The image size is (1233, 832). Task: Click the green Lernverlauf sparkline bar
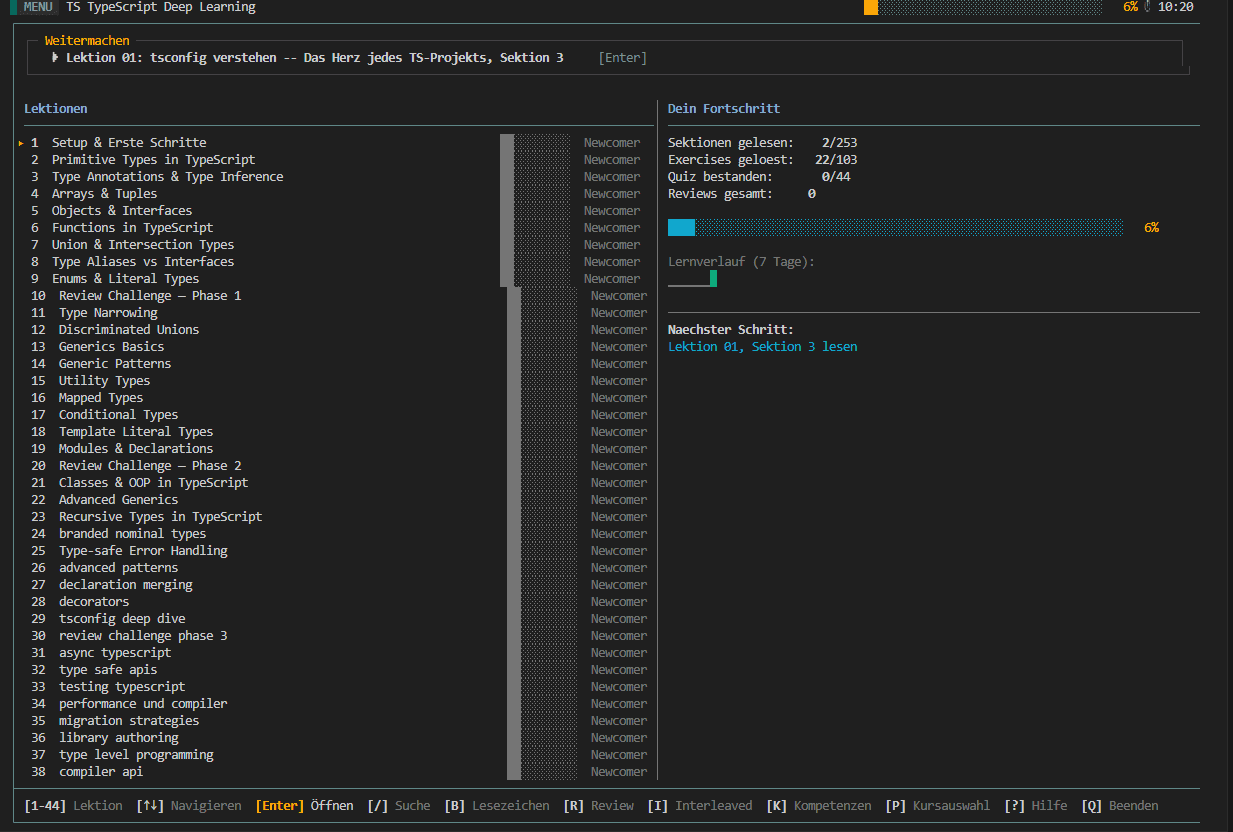click(713, 278)
